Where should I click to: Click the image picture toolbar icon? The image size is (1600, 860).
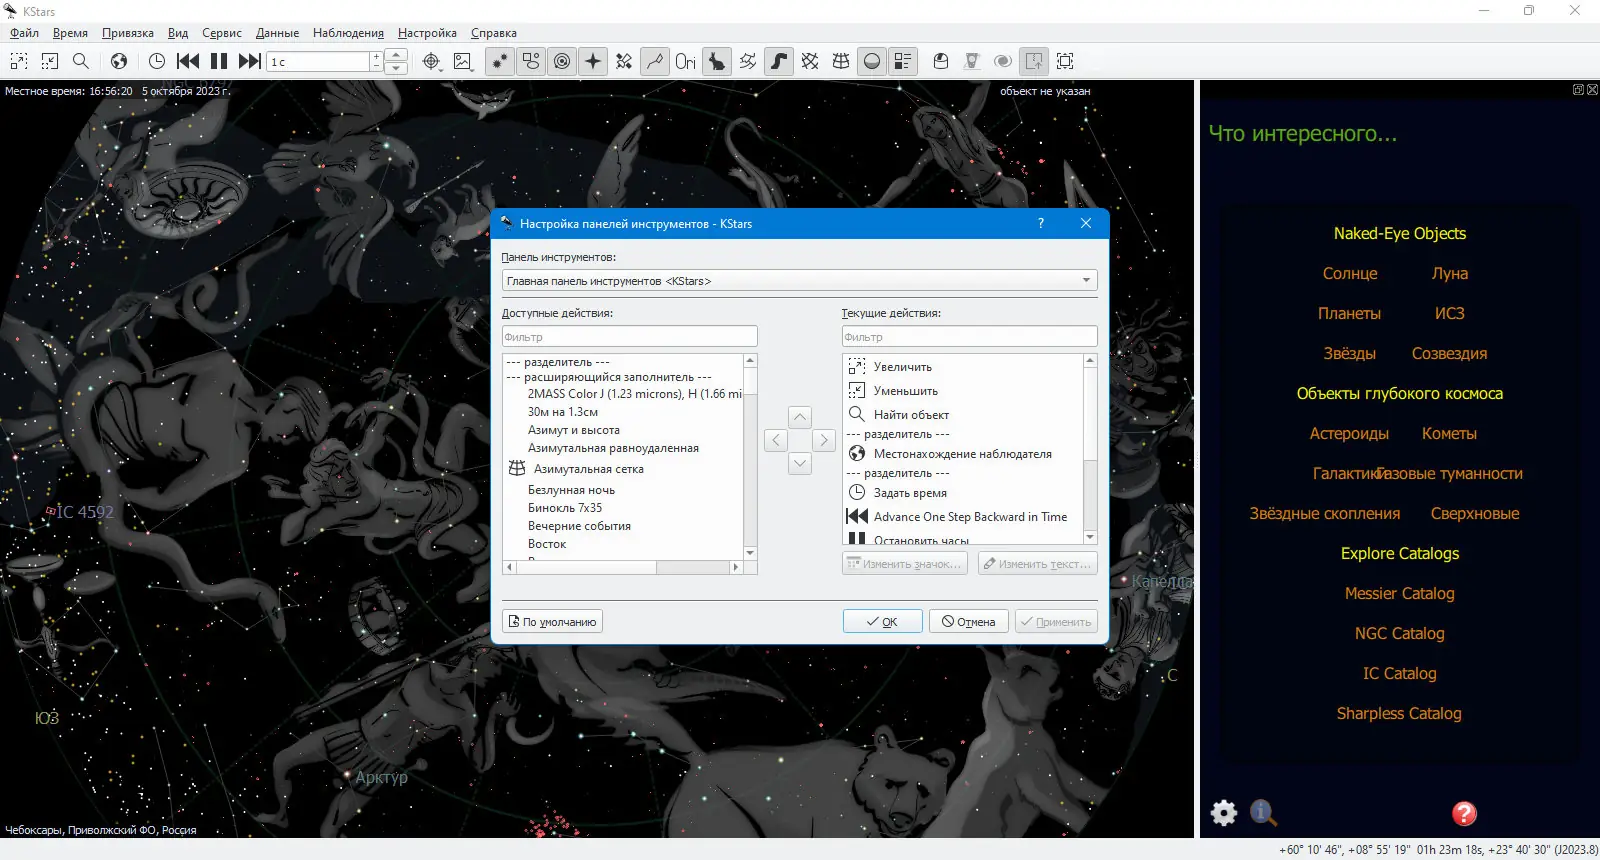(462, 61)
